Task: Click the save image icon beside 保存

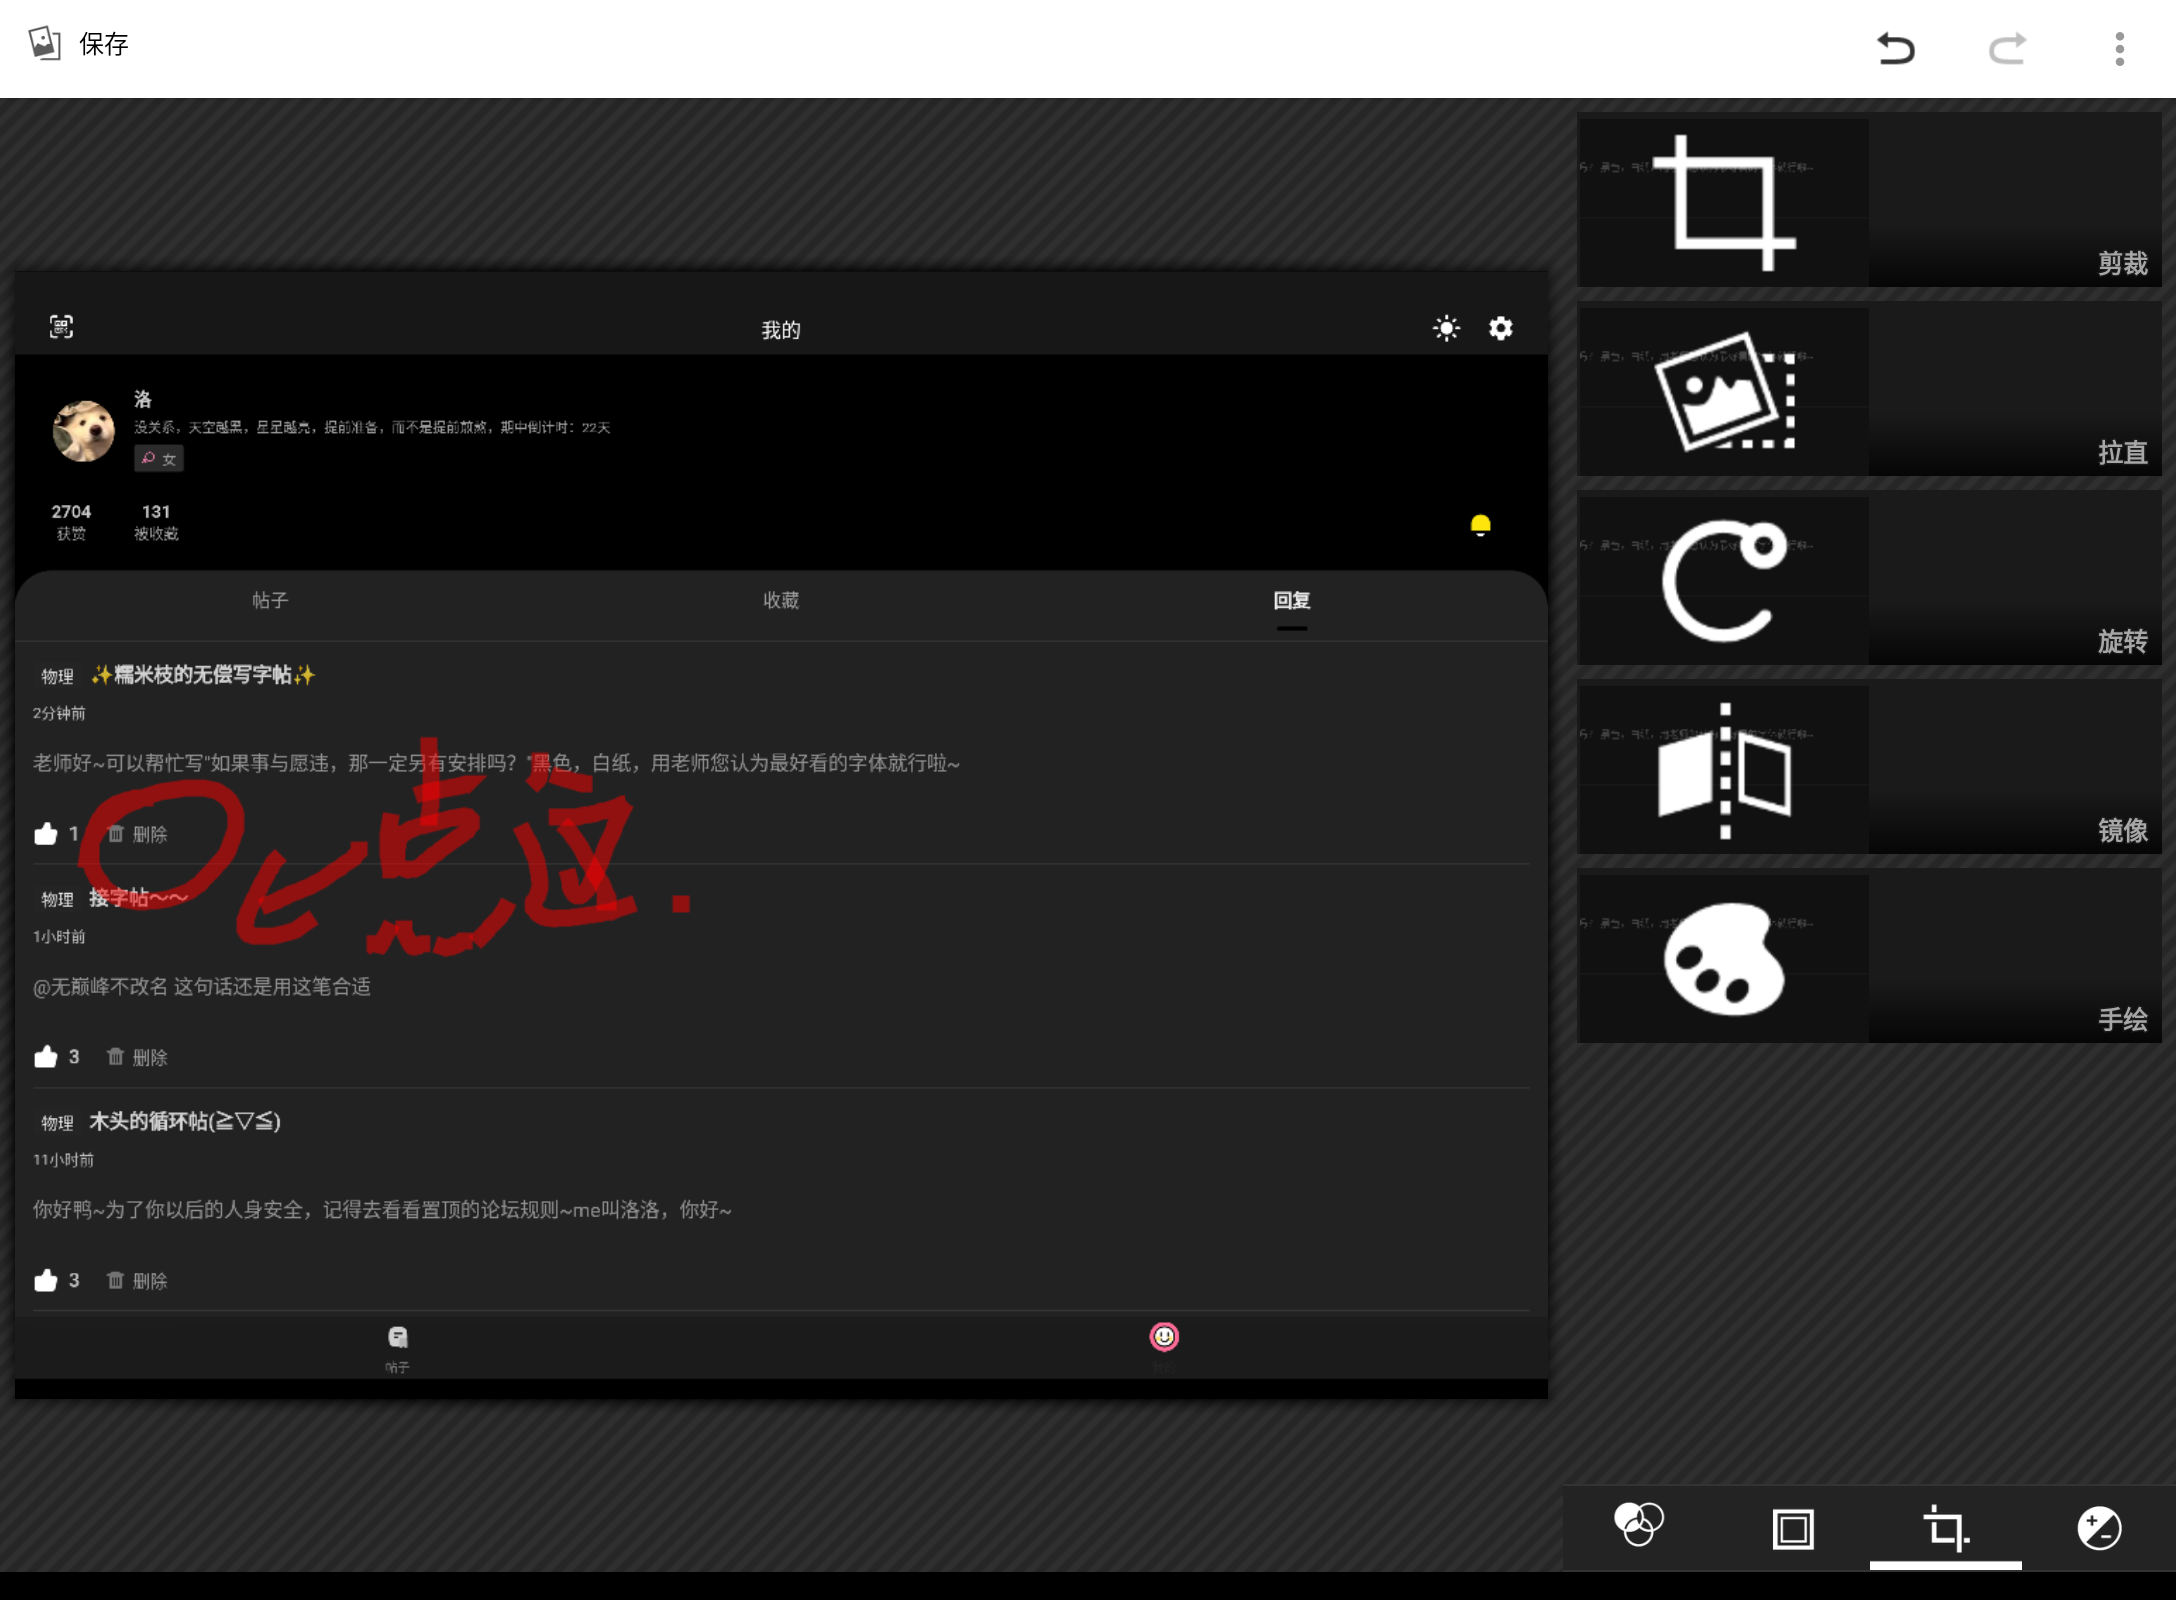Action: tap(44, 44)
